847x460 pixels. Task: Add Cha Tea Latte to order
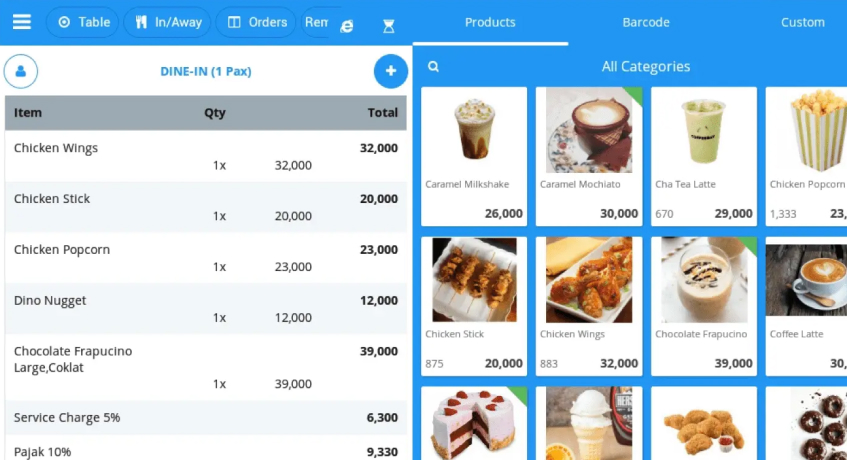pyautogui.click(x=703, y=156)
